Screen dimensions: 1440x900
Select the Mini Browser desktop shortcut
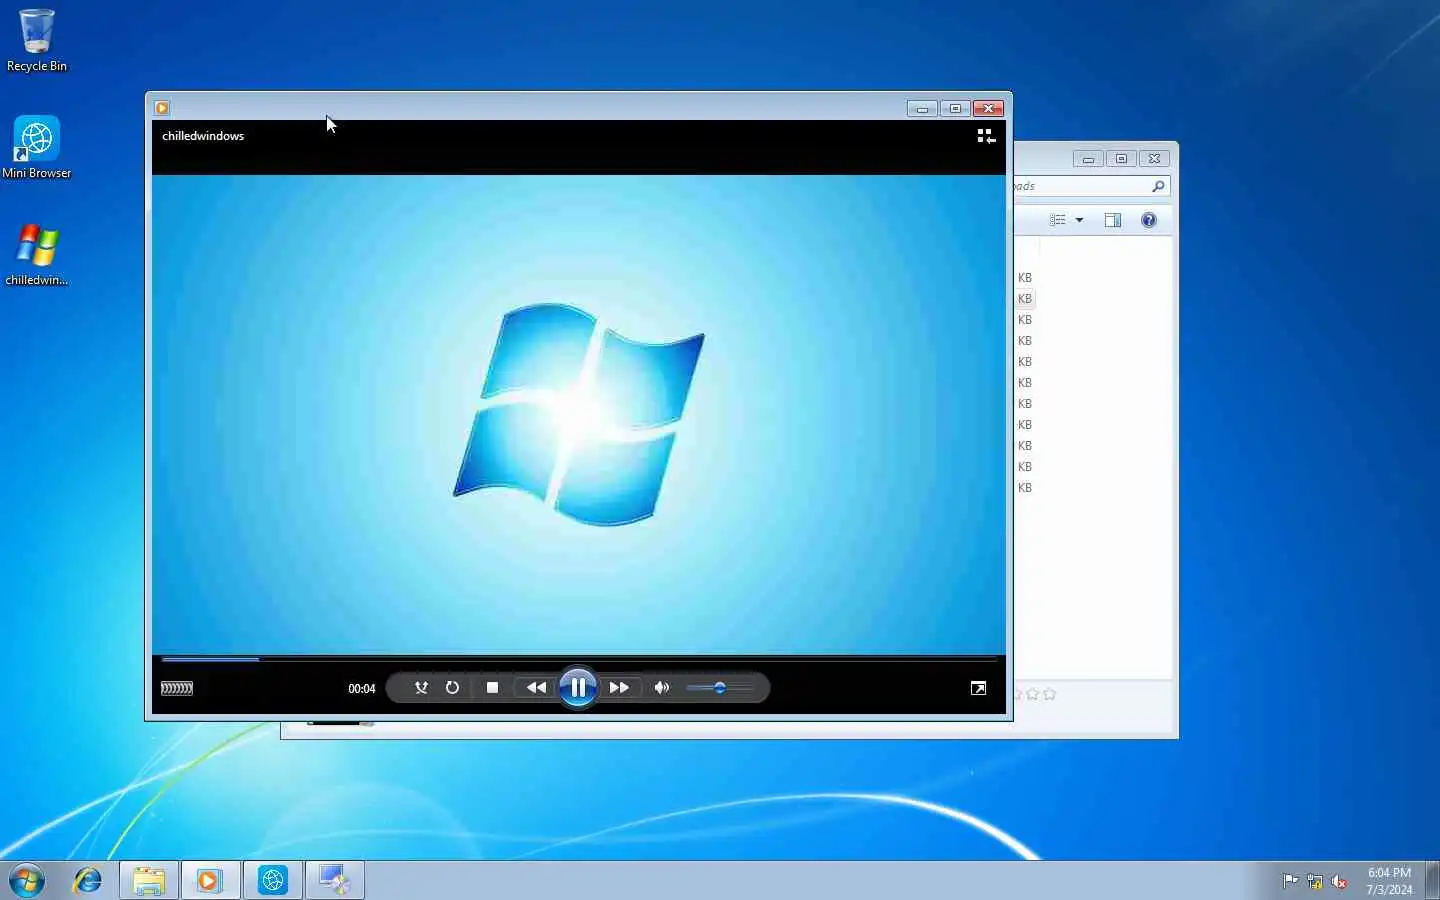pos(37,147)
